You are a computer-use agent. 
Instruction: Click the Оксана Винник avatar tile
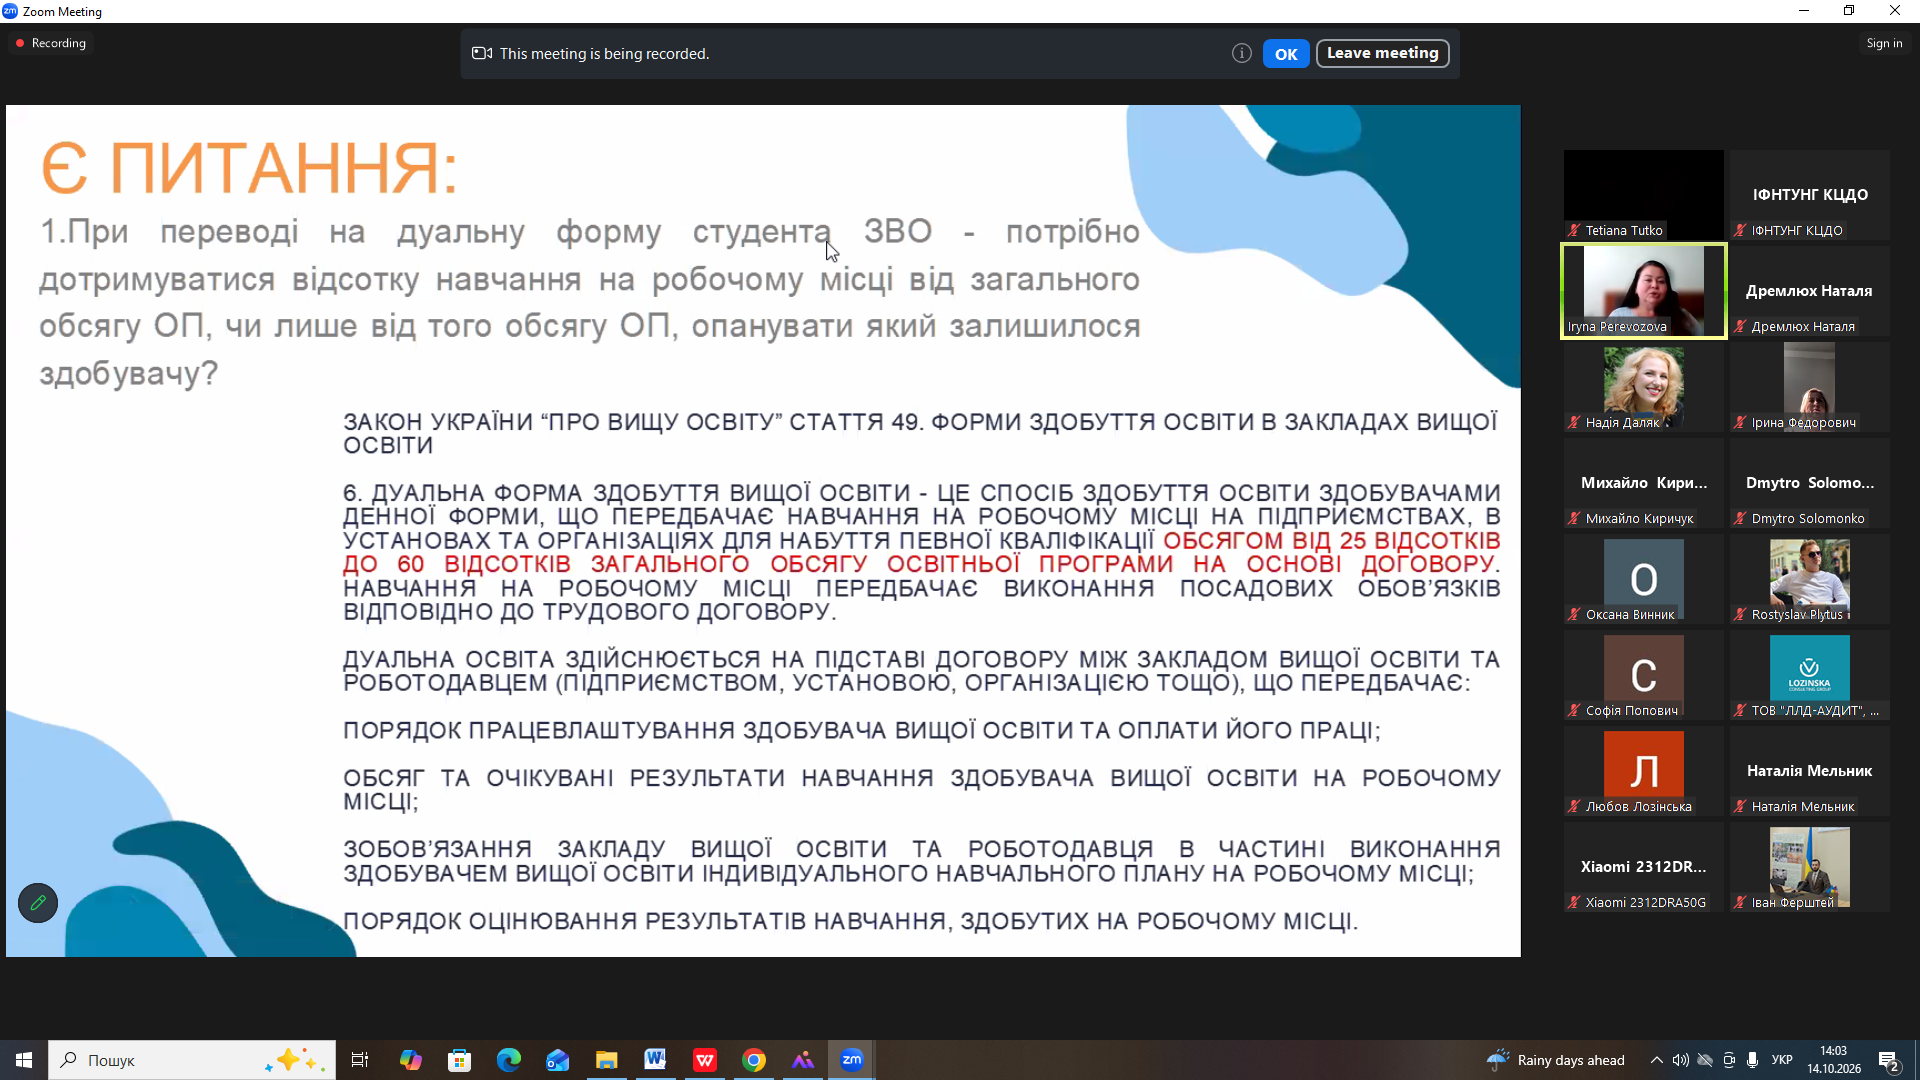[1644, 579]
